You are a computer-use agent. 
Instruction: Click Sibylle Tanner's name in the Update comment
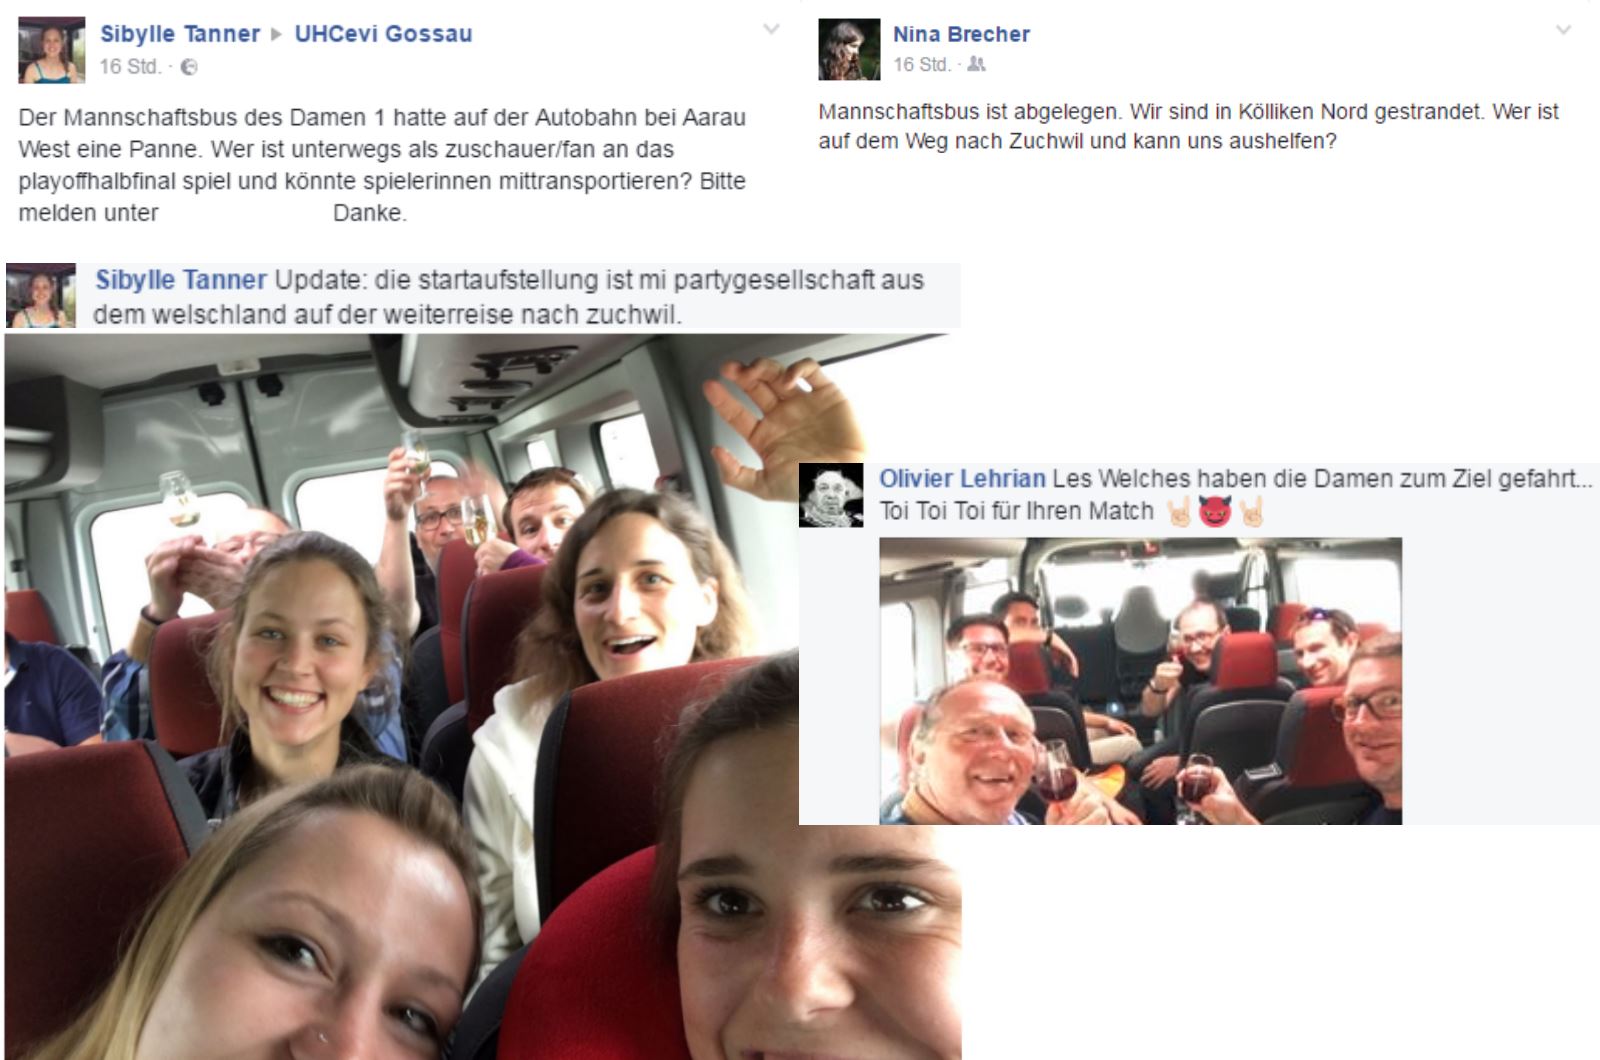click(181, 280)
